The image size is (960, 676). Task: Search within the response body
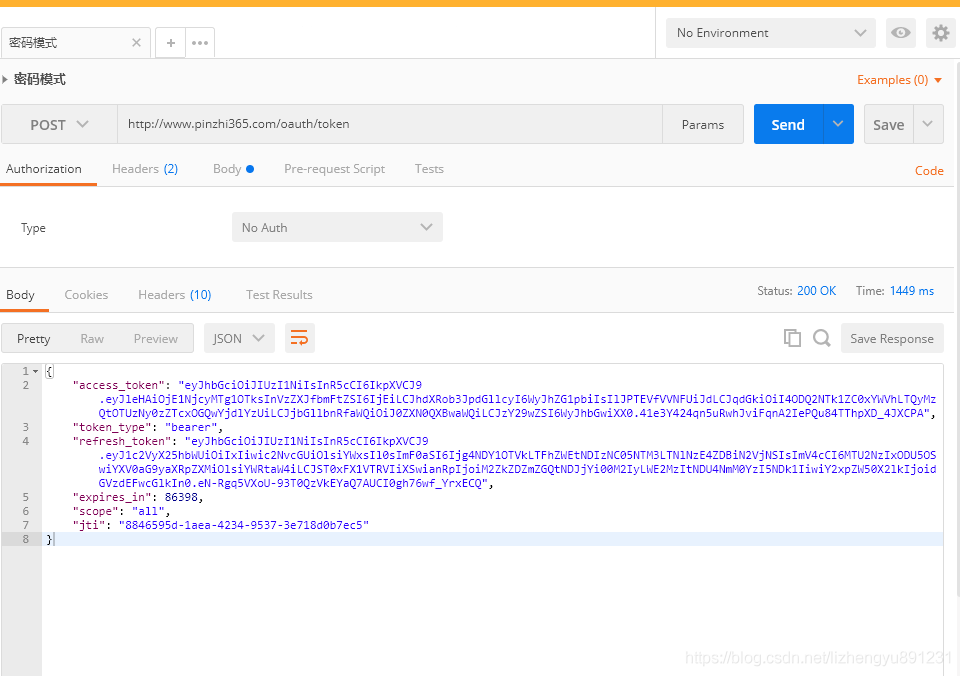pyautogui.click(x=822, y=338)
